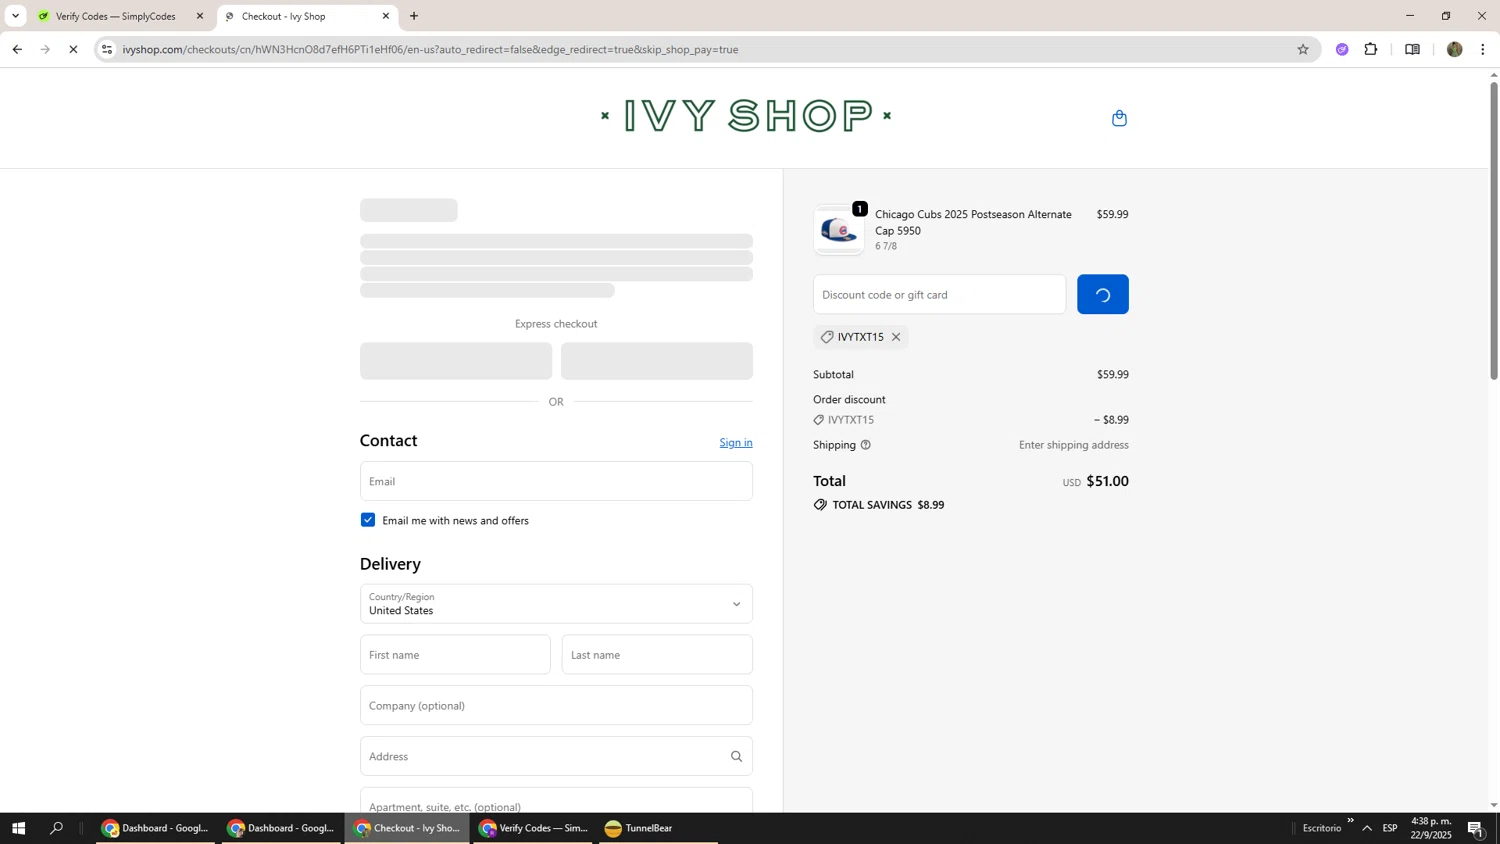Click the Address input field
1500x844 pixels.
point(556,757)
